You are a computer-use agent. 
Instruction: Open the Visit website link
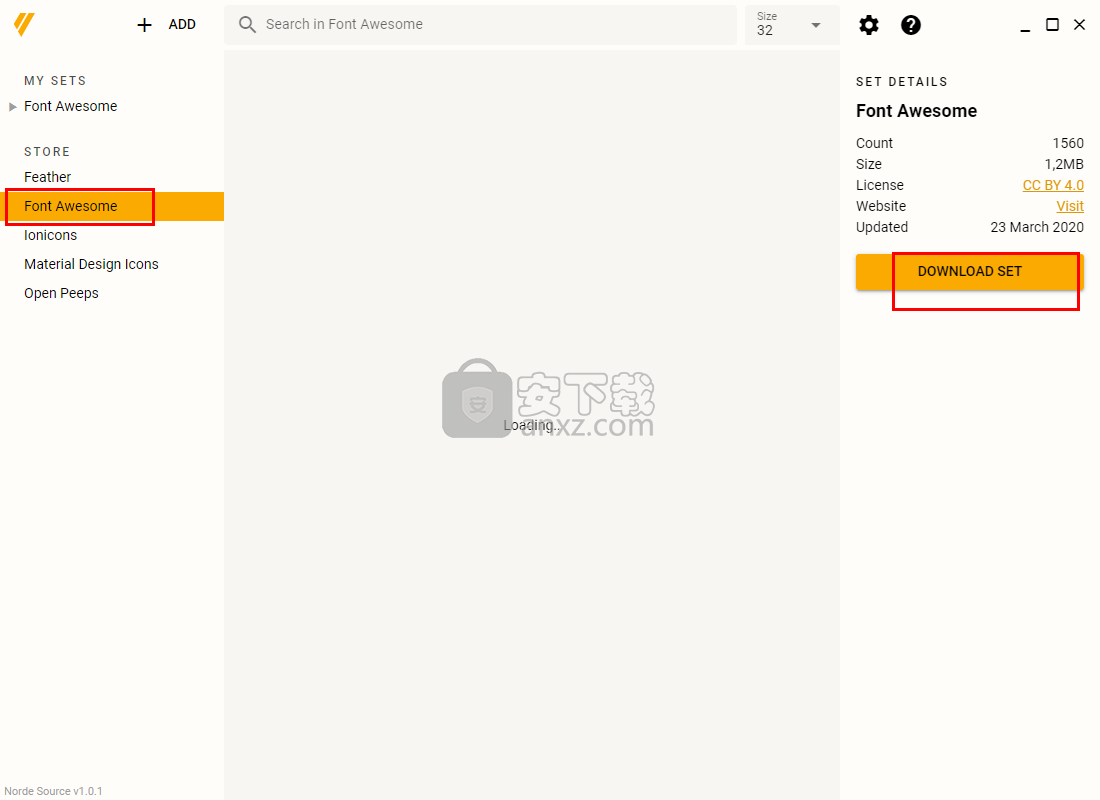[x=1070, y=206]
